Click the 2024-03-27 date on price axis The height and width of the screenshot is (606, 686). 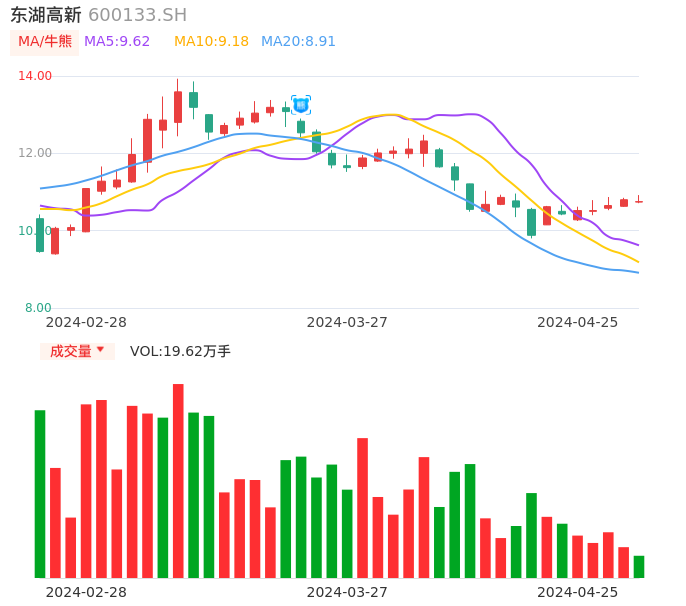point(347,322)
